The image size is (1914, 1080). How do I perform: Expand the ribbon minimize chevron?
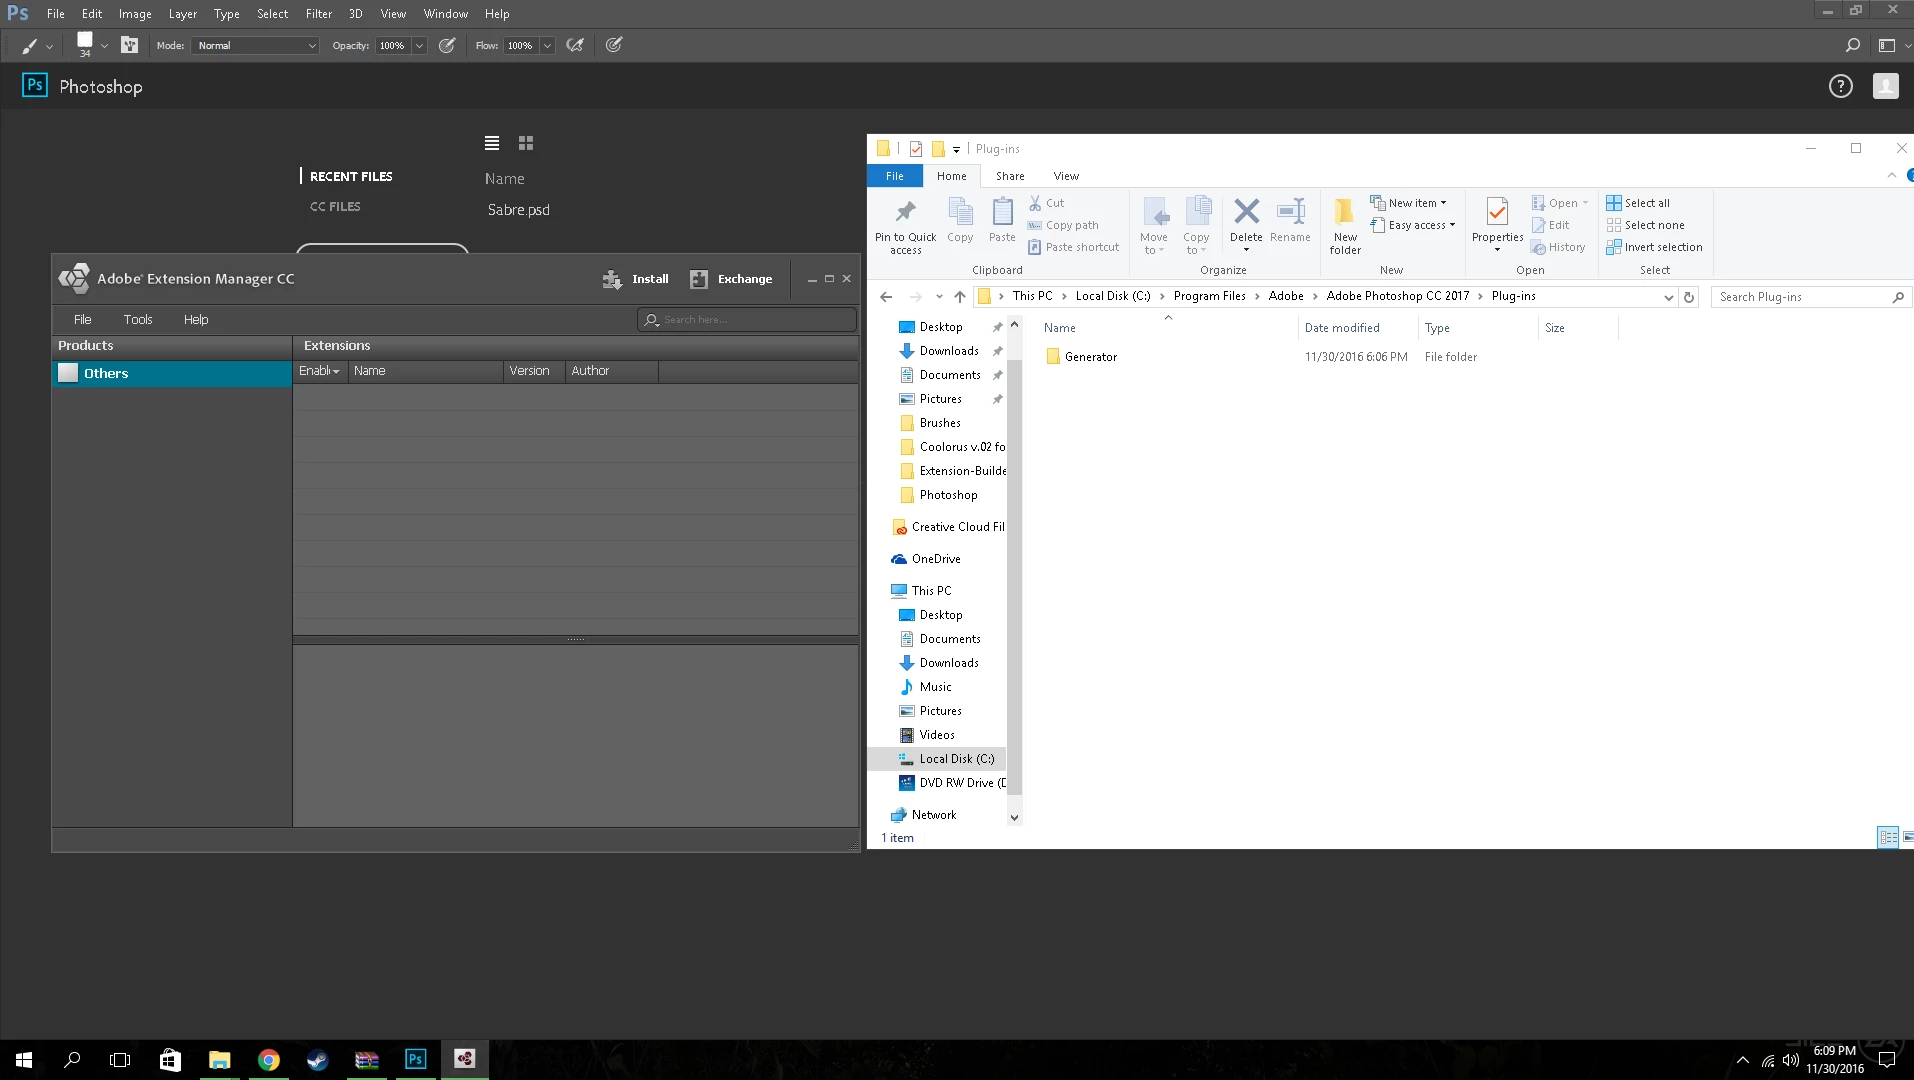(1892, 176)
